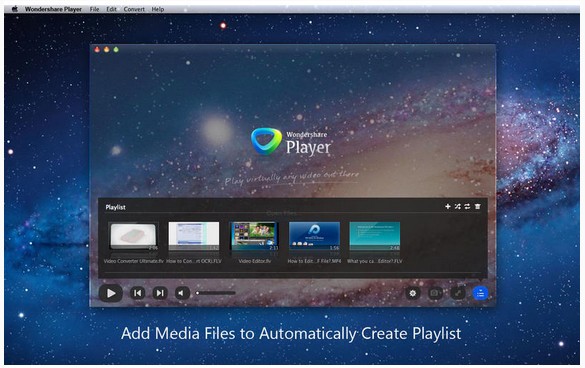Click the Video Converter Ultimate.flv name label
585x368 pixels.
click(x=134, y=261)
